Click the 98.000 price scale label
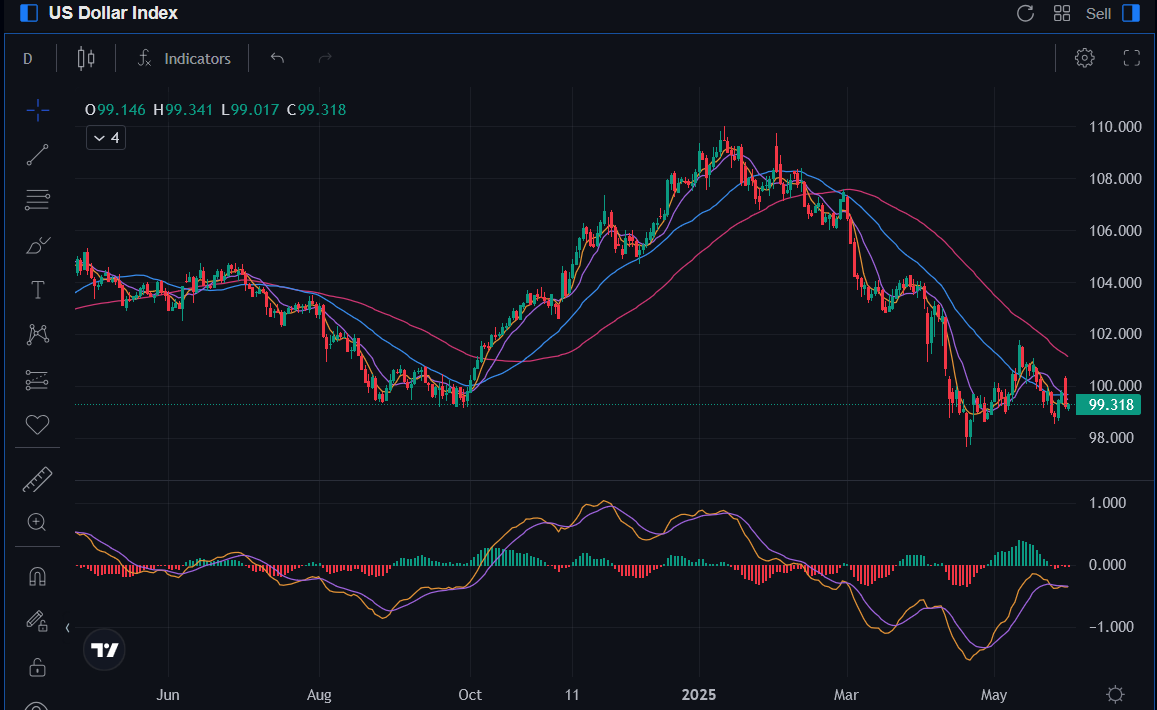Image resolution: width=1157 pixels, height=710 pixels. pyautogui.click(x=1111, y=438)
